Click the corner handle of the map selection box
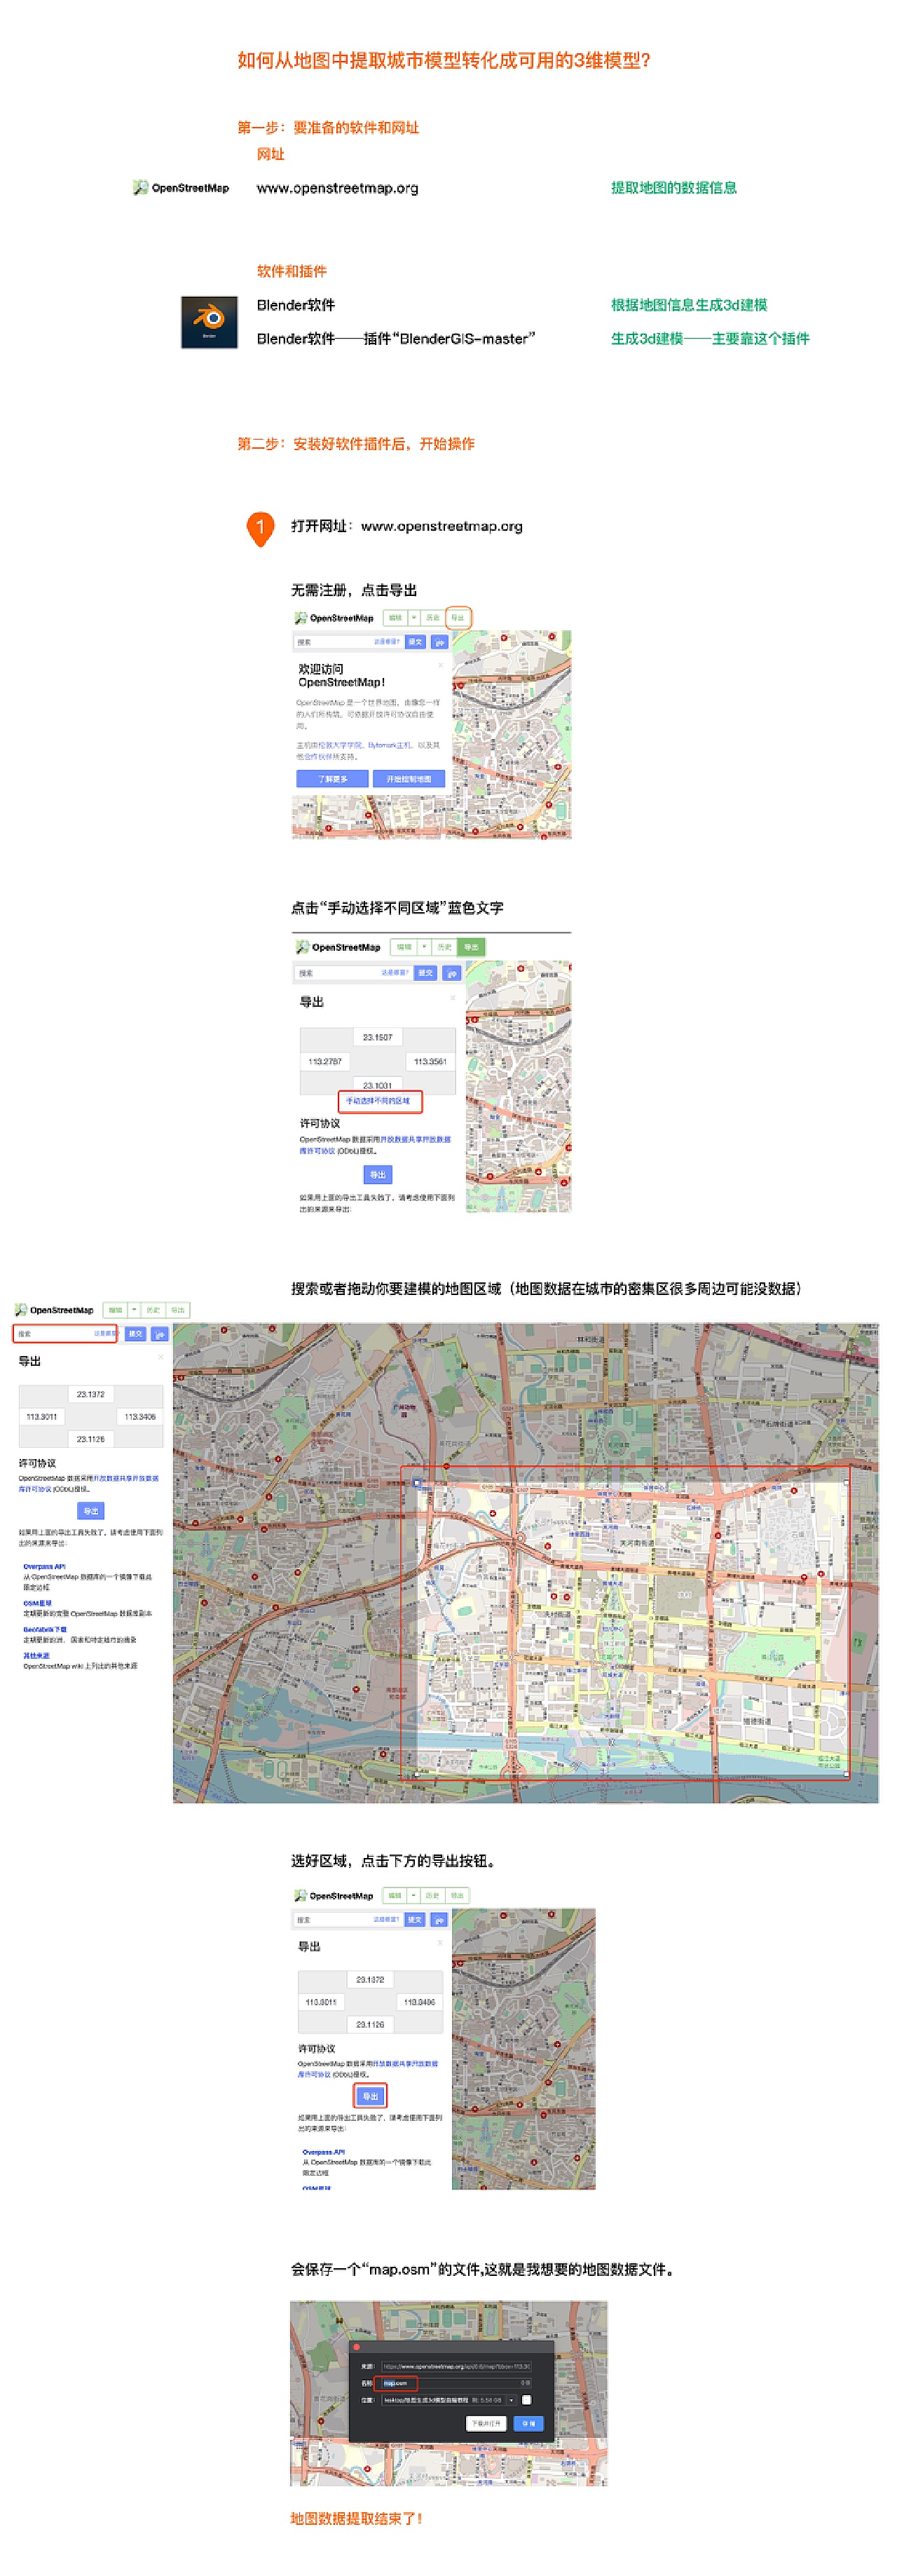This screenshot has width=897, height=2576. (x=417, y=1483)
